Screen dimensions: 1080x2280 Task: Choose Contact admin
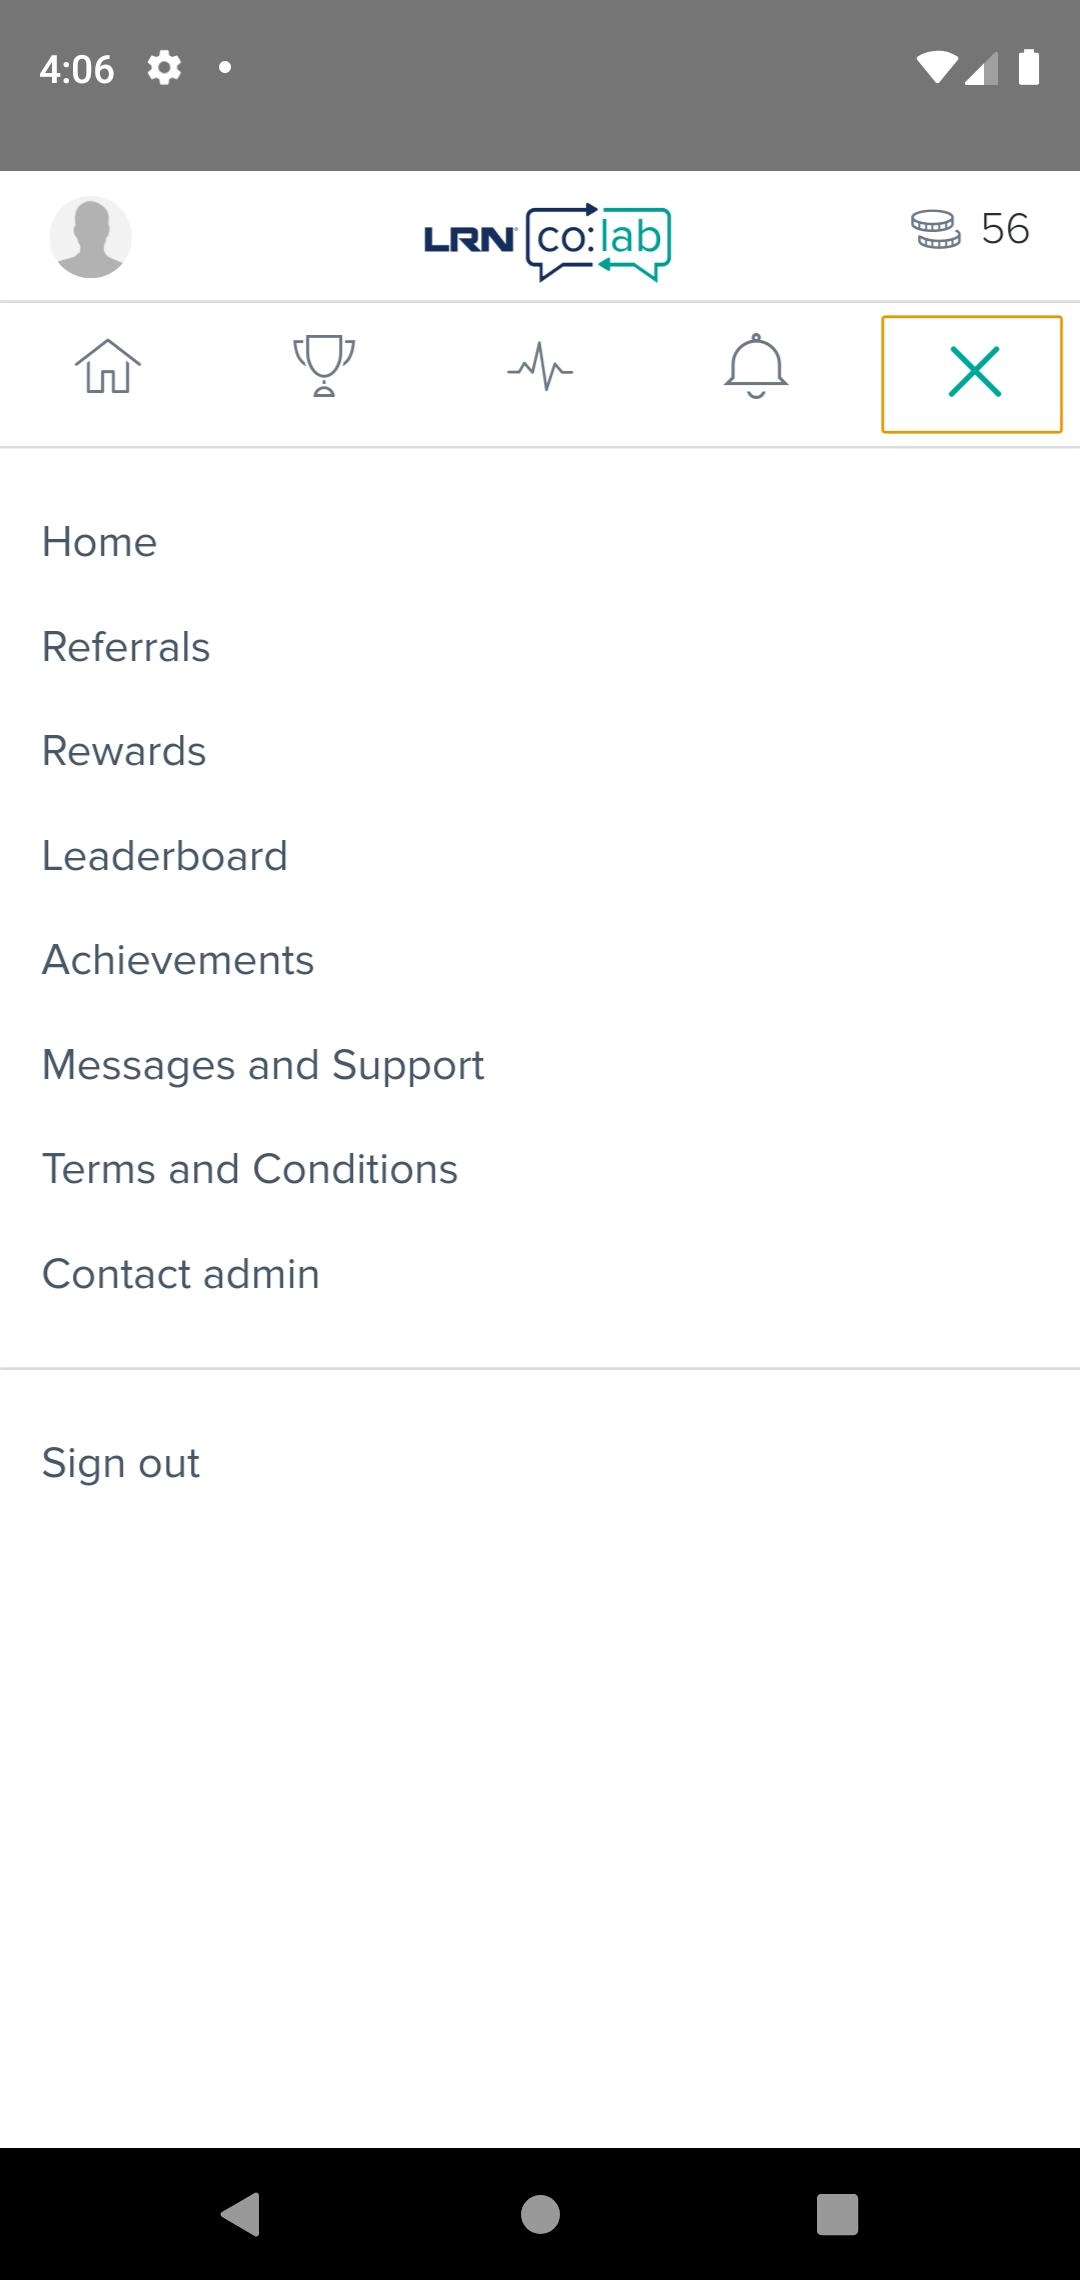point(181,1274)
